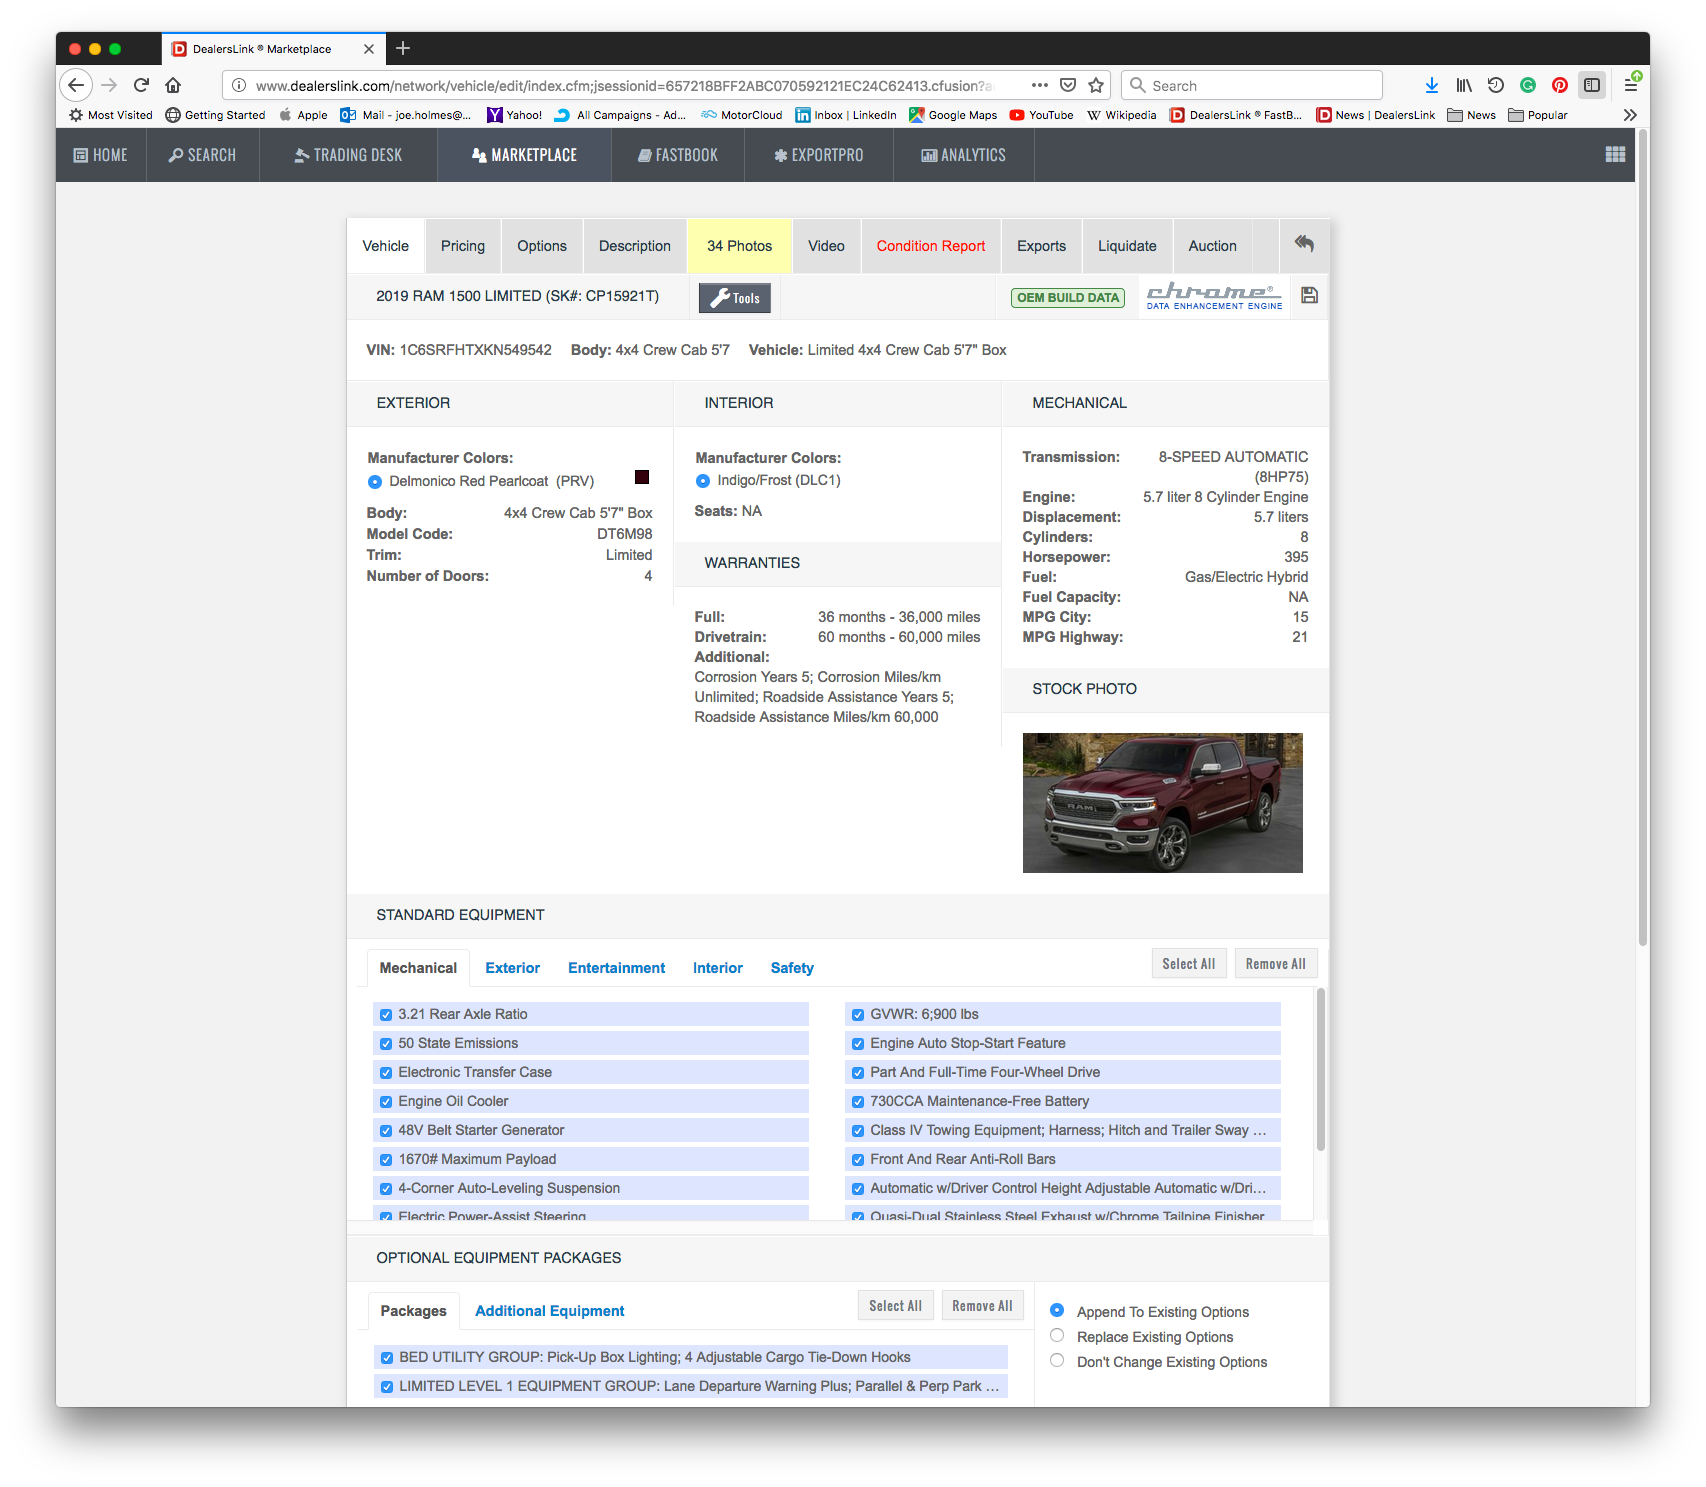Open a new browser tab
The width and height of the screenshot is (1706, 1487).
(x=403, y=48)
